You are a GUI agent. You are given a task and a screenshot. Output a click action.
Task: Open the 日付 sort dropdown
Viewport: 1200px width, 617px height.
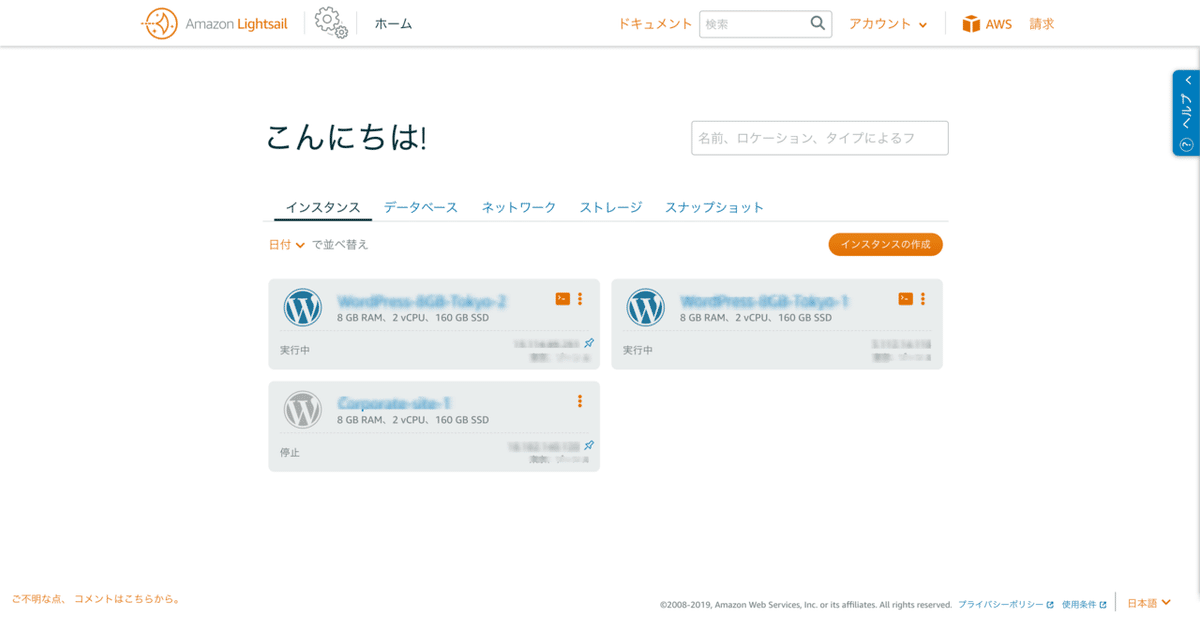click(x=286, y=245)
